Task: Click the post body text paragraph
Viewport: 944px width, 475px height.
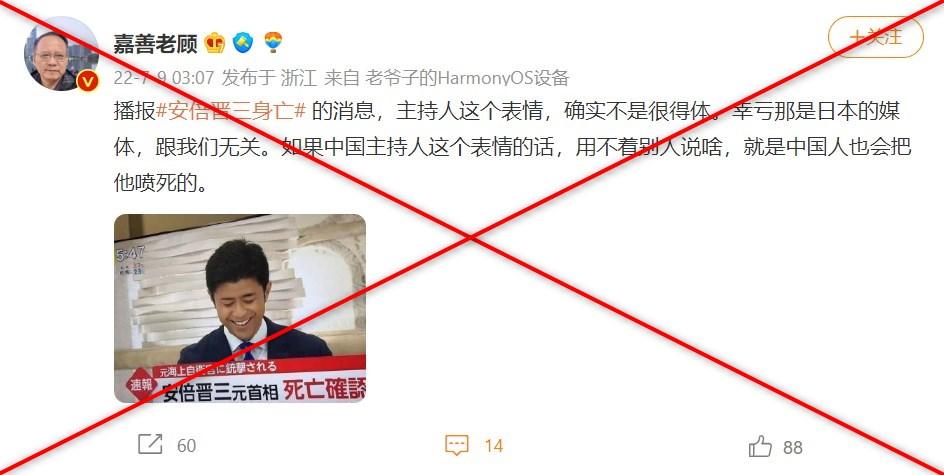Action: pos(512,147)
